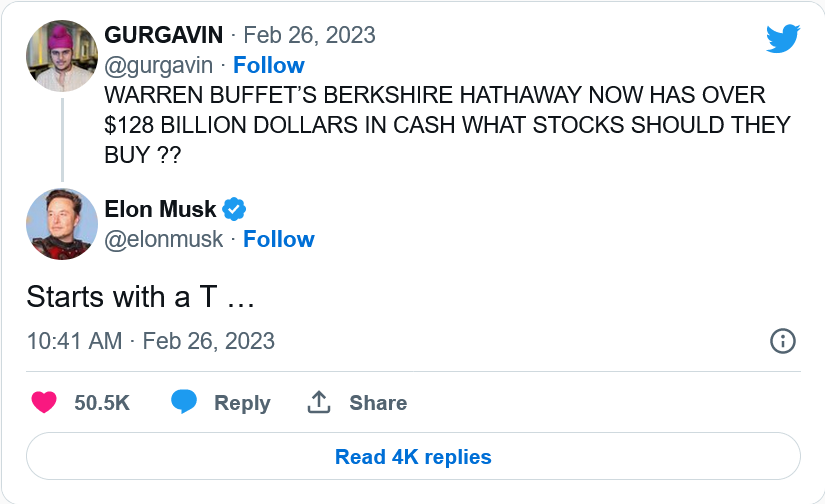The width and height of the screenshot is (825, 504).
Task: Click the share arrow icon
Action: click(319, 402)
